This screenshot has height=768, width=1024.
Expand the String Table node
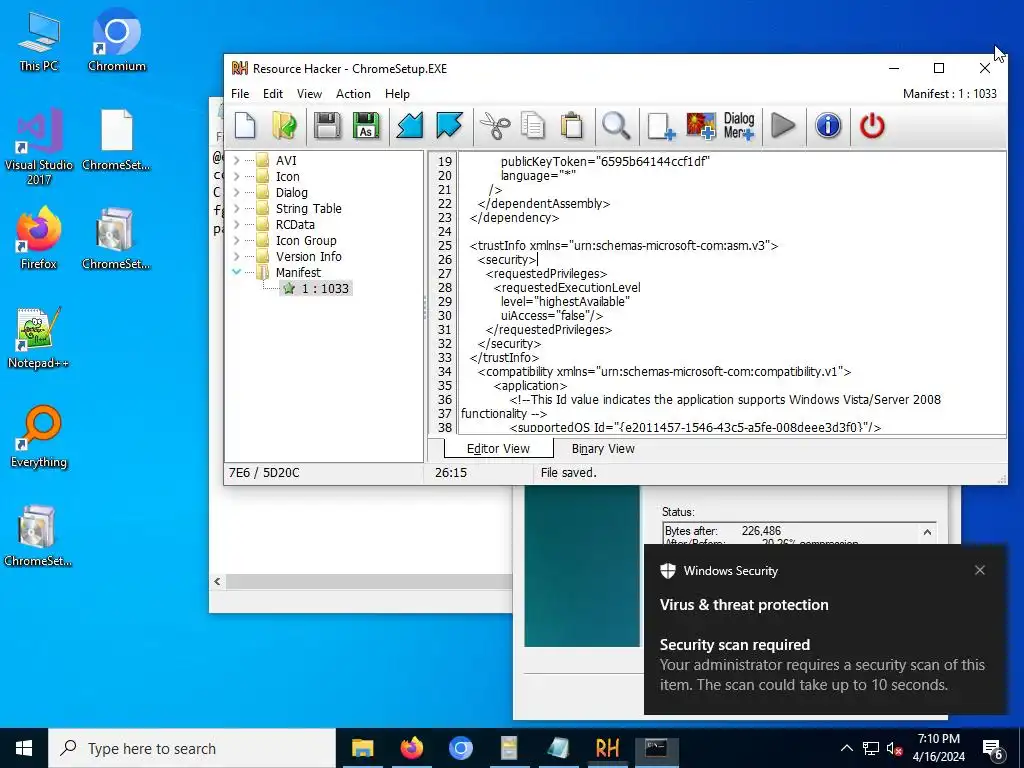(x=236, y=208)
